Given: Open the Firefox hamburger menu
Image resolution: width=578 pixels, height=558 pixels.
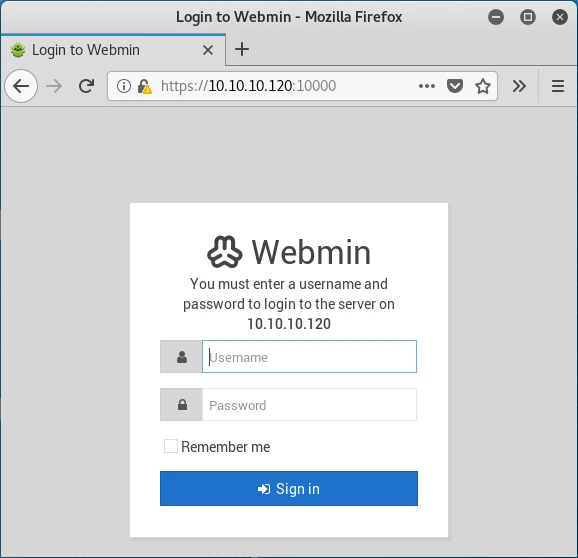Looking at the screenshot, I should [x=558, y=86].
